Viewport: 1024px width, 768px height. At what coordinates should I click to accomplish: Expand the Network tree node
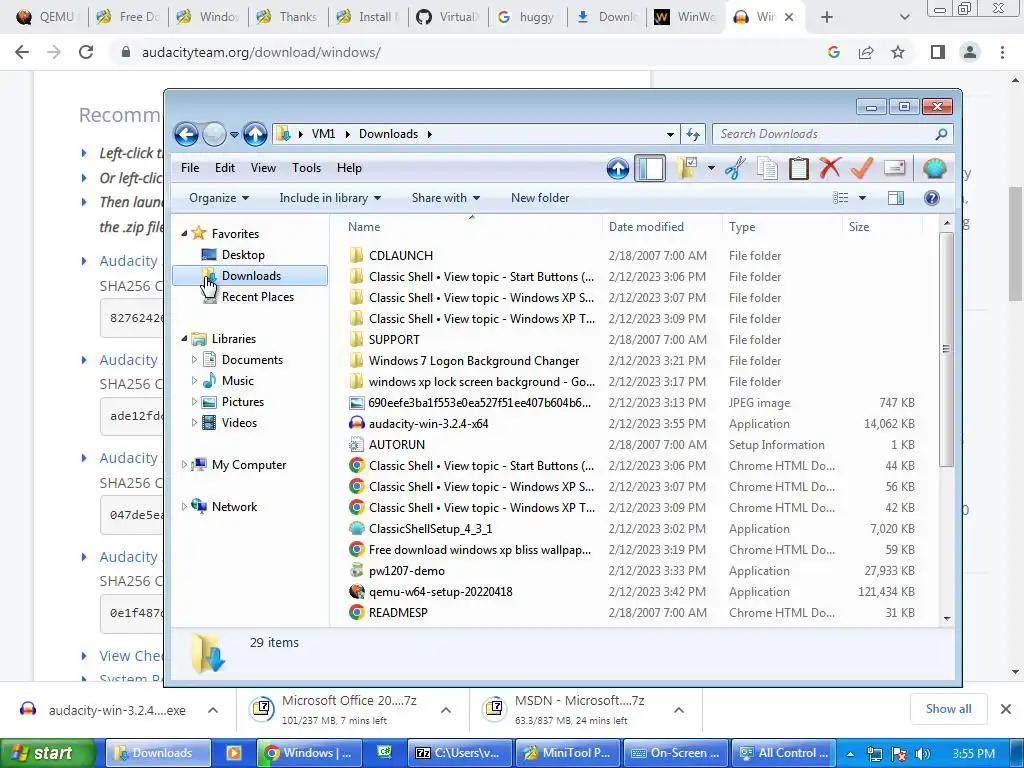coord(184,507)
